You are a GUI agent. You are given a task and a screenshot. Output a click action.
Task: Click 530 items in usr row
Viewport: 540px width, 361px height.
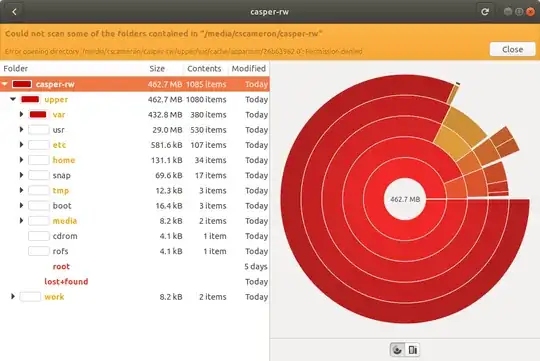[208, 130]
